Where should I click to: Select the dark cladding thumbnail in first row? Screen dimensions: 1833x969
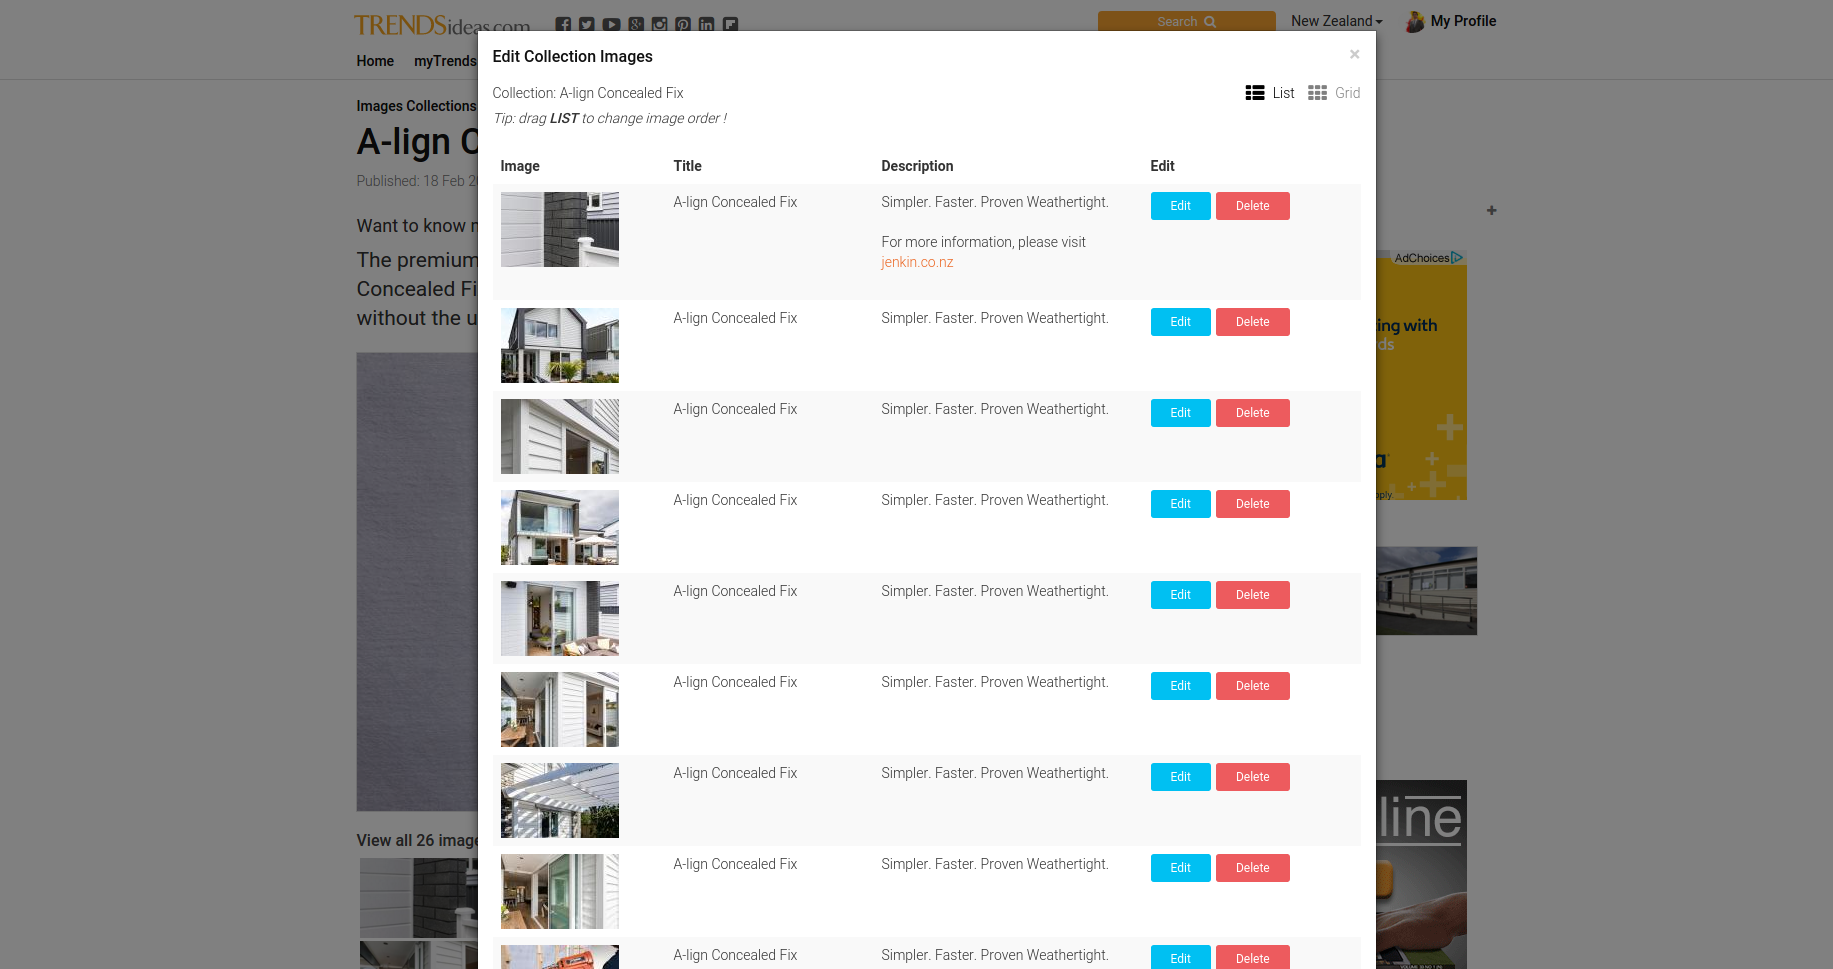coord(560,229)
